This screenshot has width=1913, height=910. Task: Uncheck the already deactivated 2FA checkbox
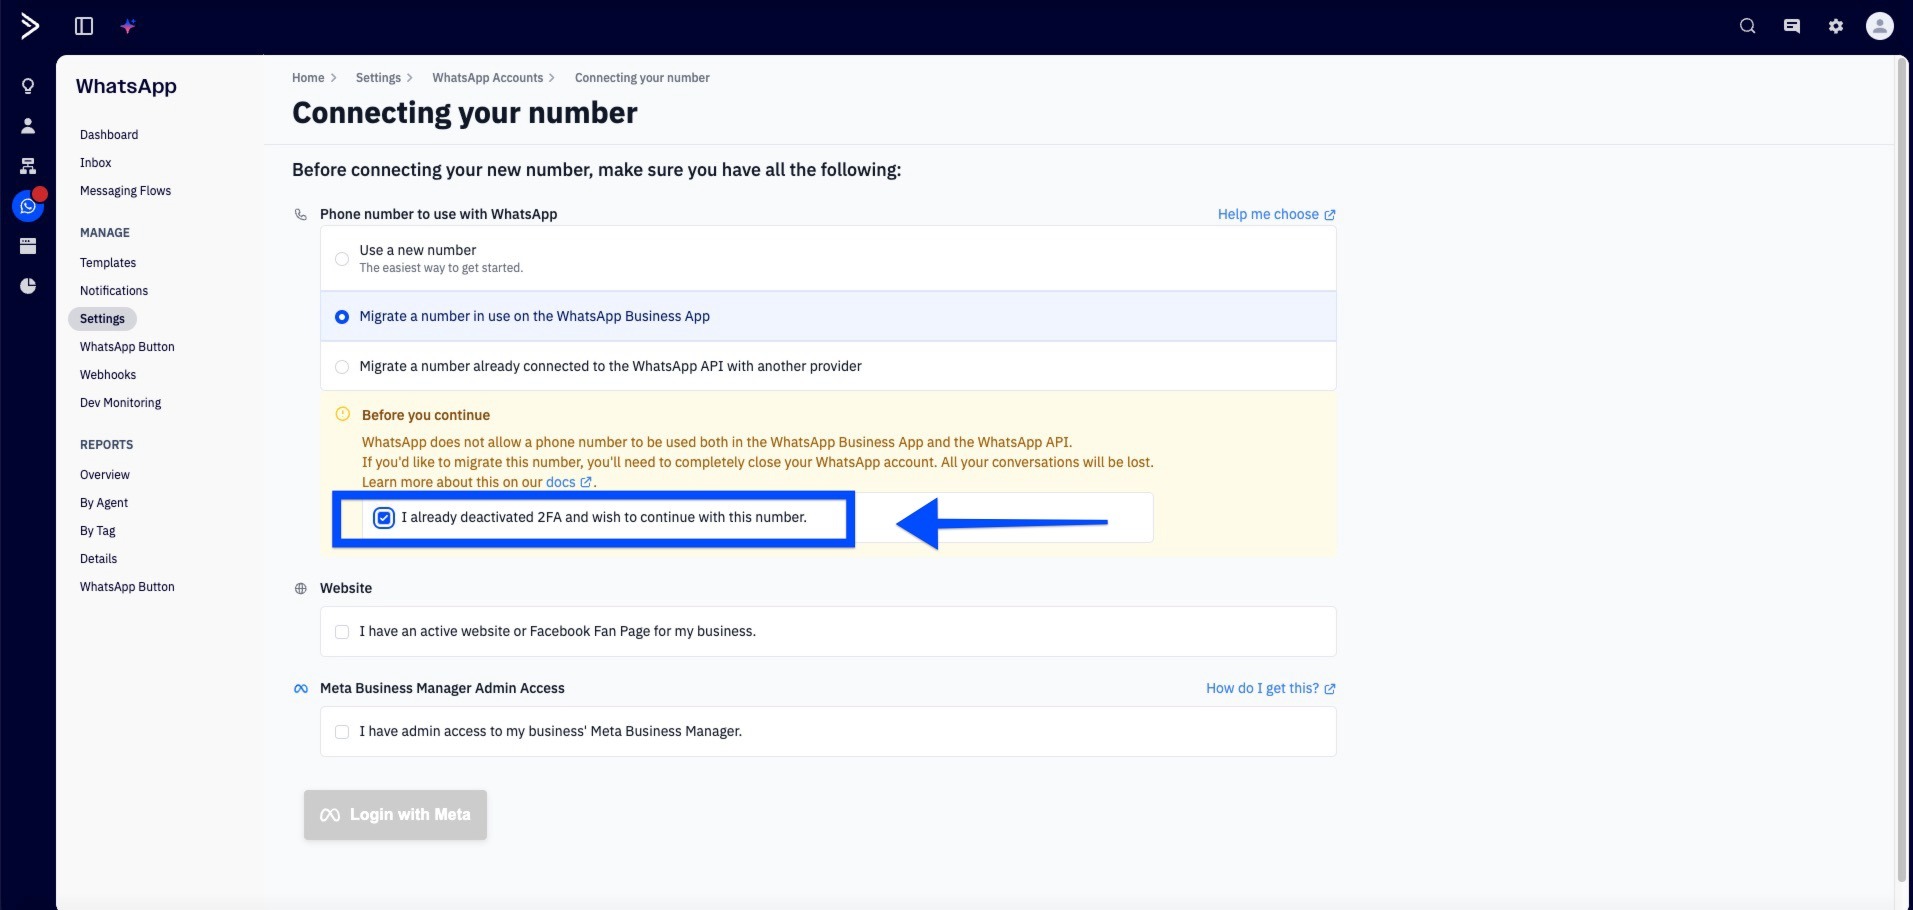coord(384,518)
